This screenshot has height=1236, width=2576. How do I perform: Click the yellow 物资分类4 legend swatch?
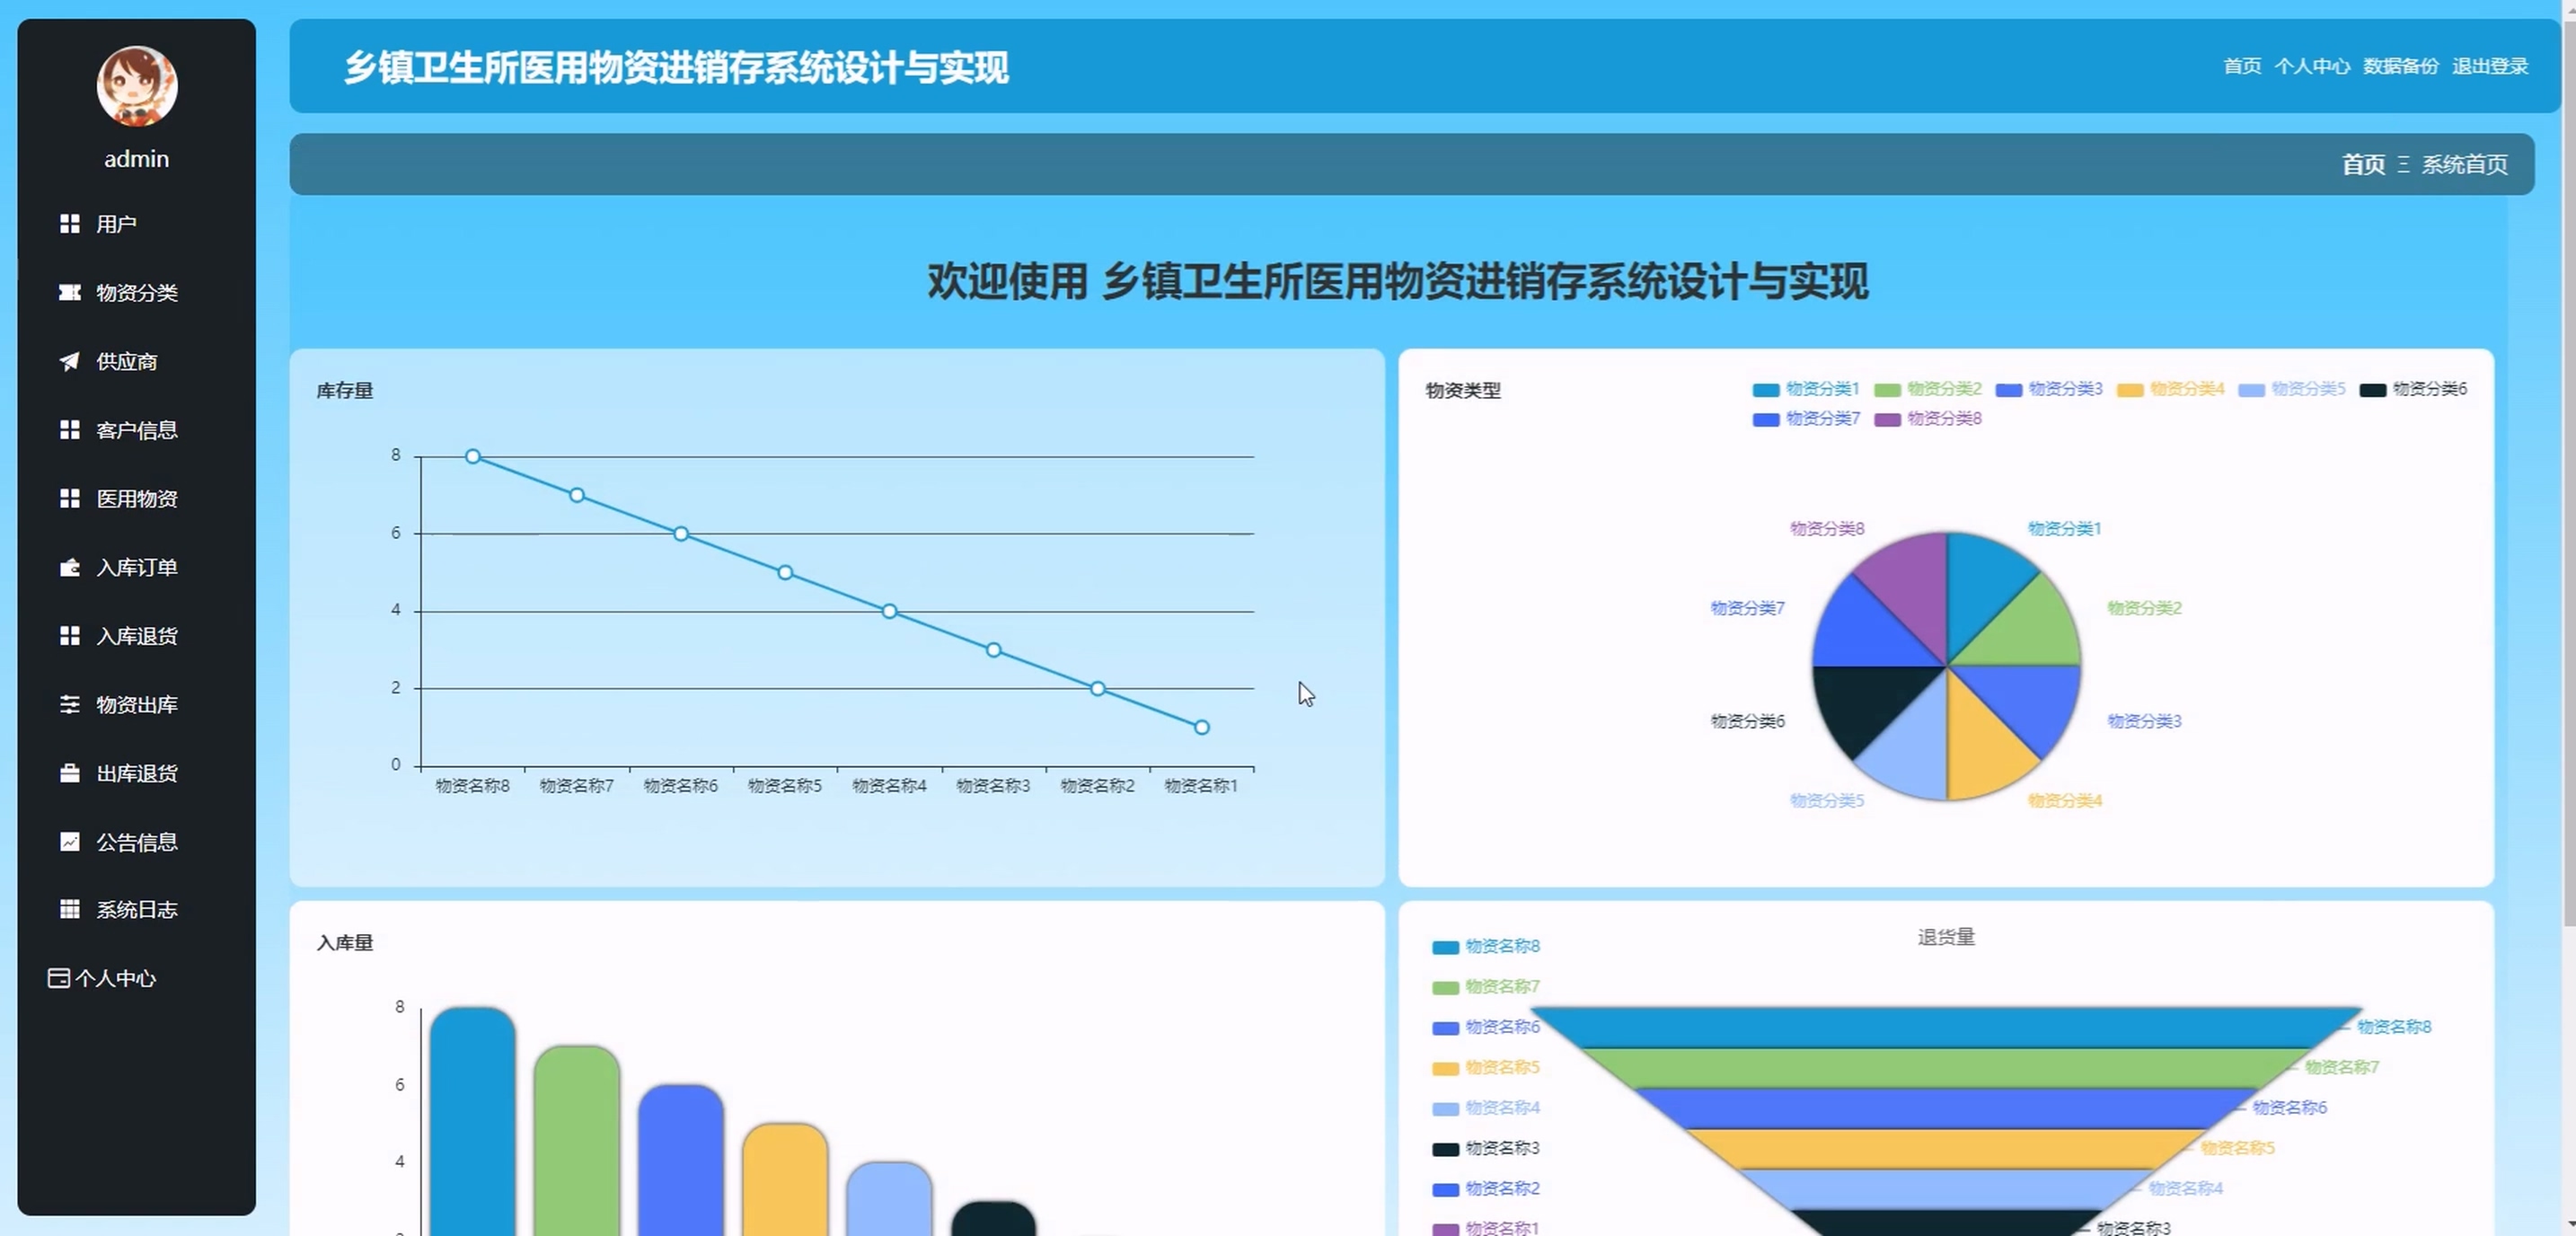coord(2130,390)
